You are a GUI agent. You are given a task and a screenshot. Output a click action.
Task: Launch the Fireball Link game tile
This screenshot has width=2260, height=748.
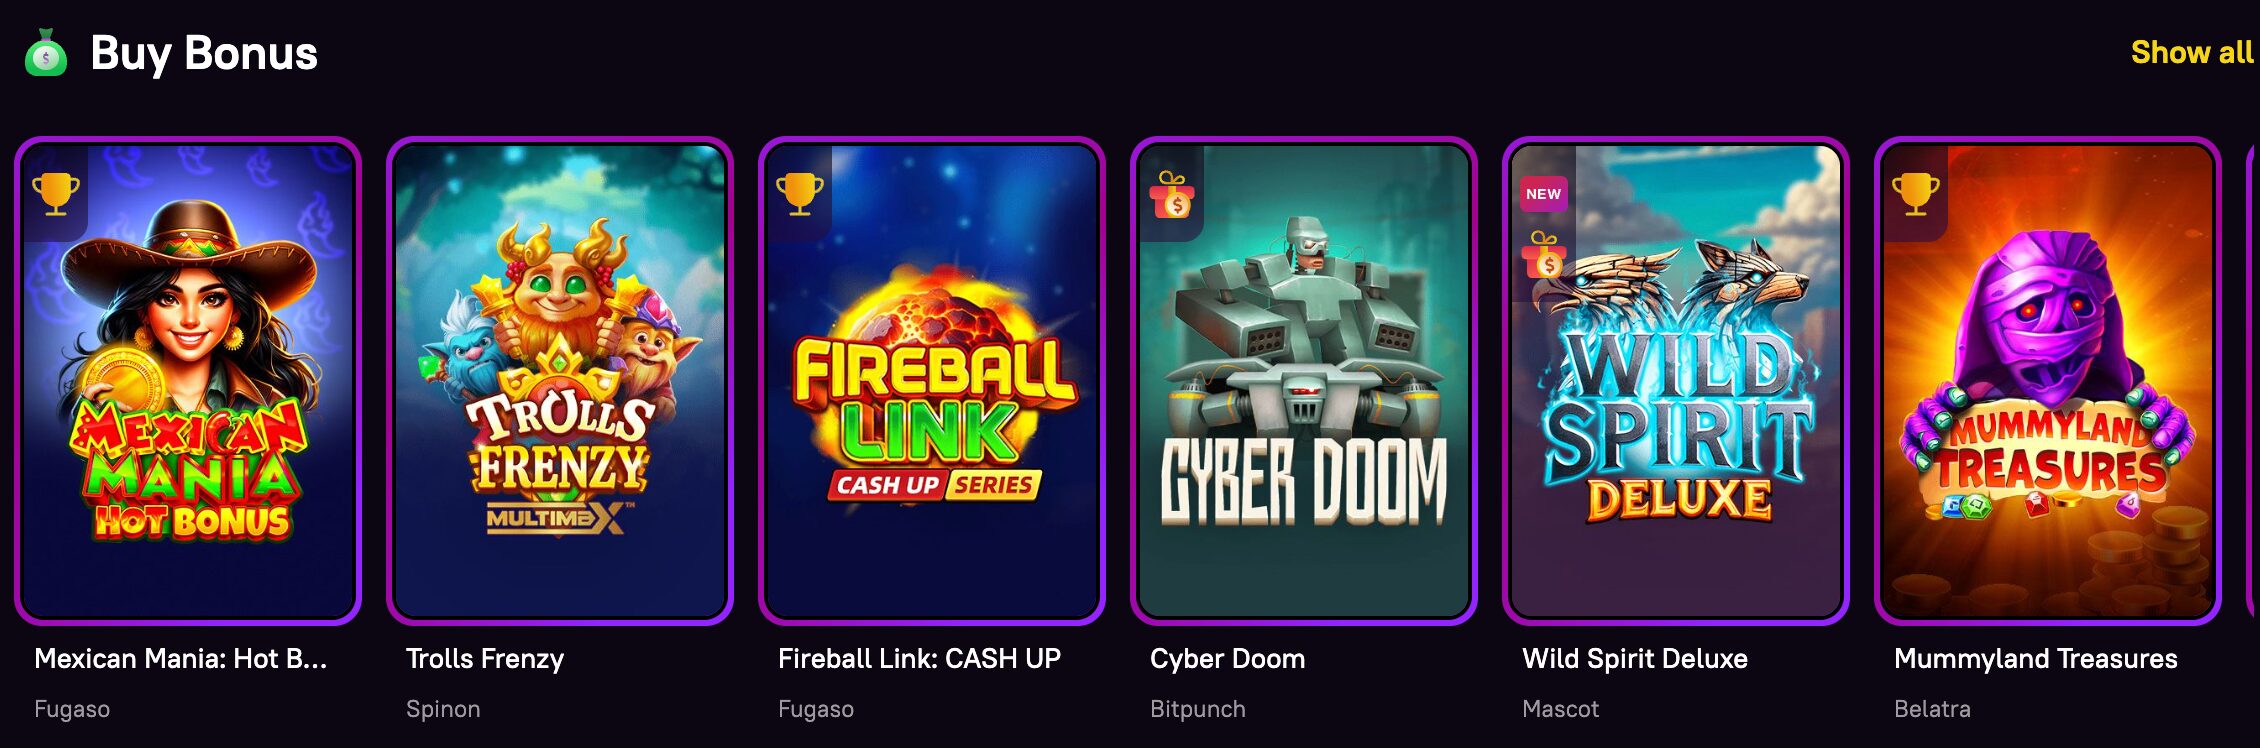pyautogui.click(x=932, y=381)
